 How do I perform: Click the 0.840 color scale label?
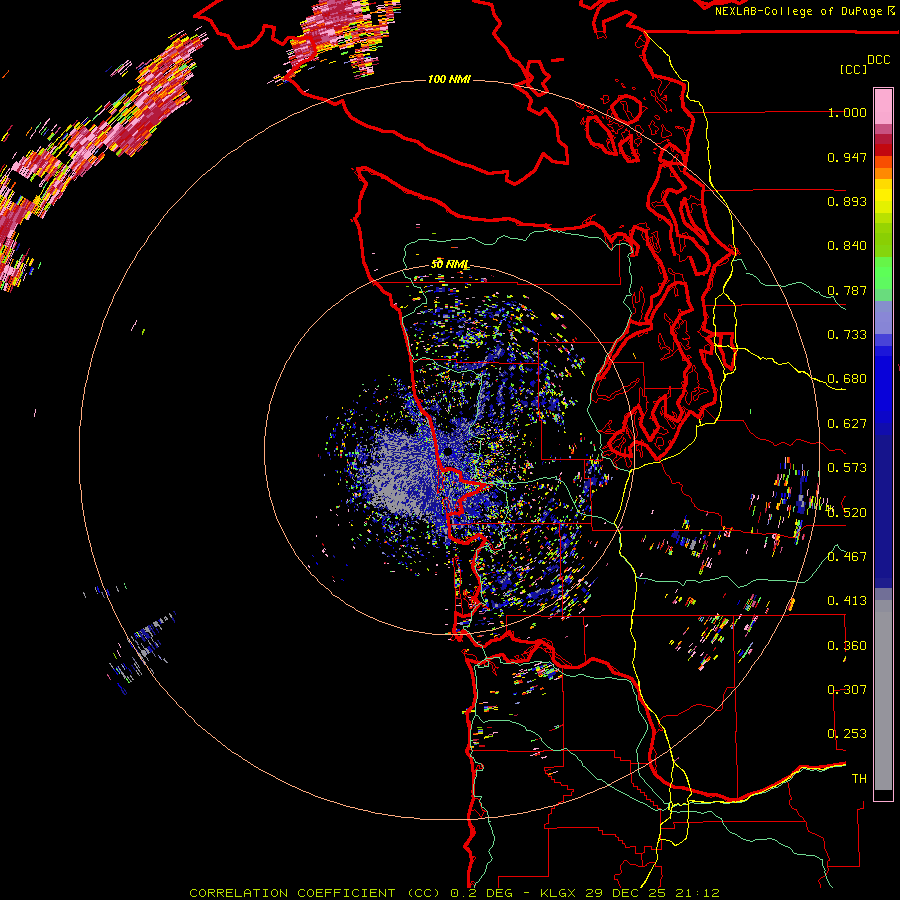coord(847,246)
